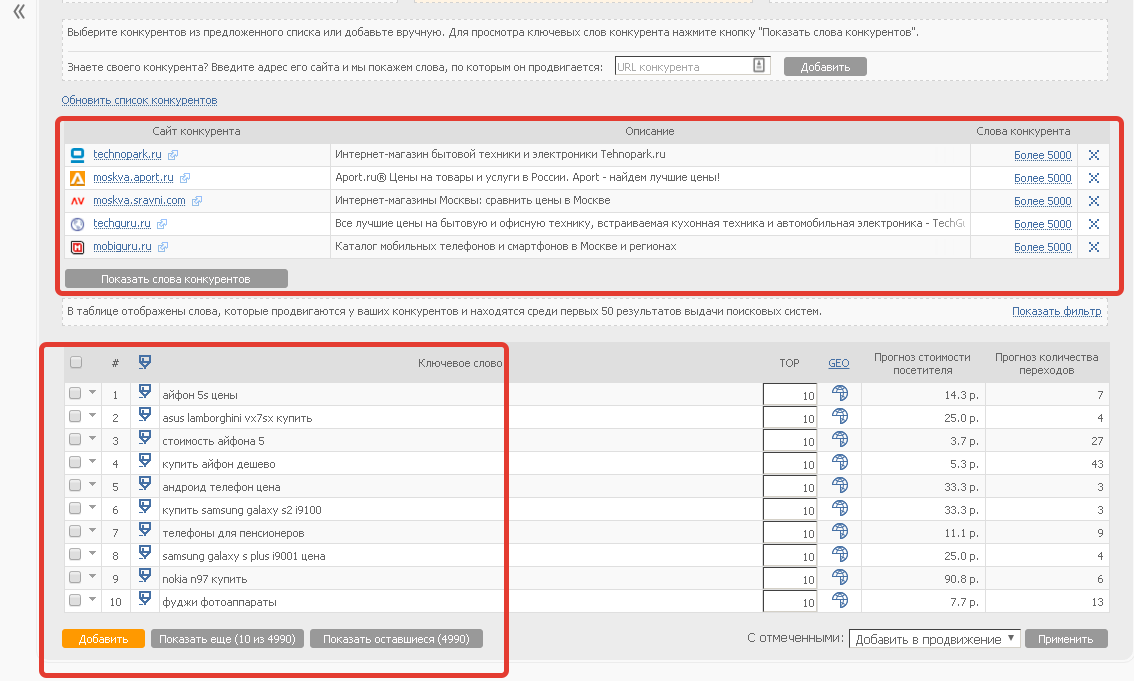Viewport: 1134px width, 681px height.
Task: Expand row arrow for телефоны для пенсионеров
Action: [93, 531]
